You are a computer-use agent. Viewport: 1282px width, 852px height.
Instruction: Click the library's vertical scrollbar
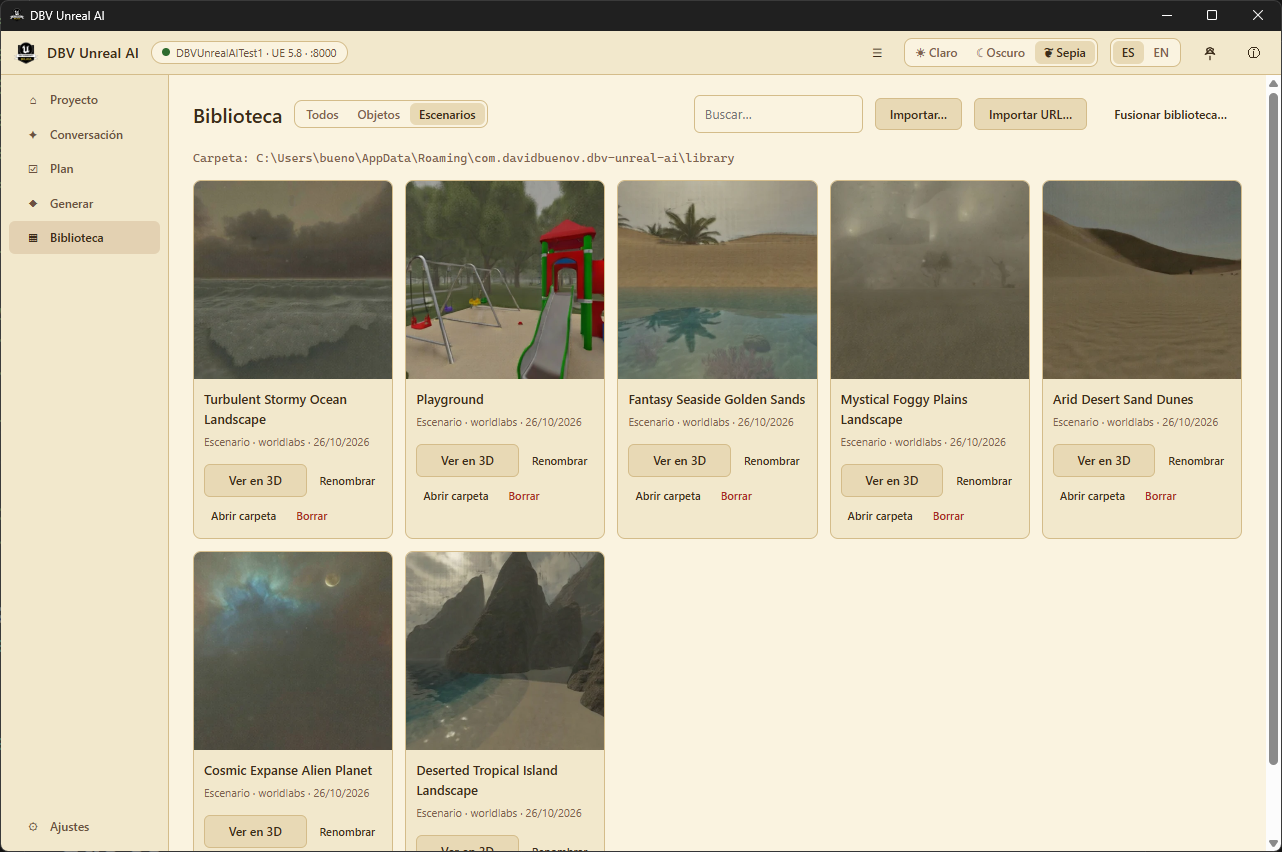point(1273,428)
